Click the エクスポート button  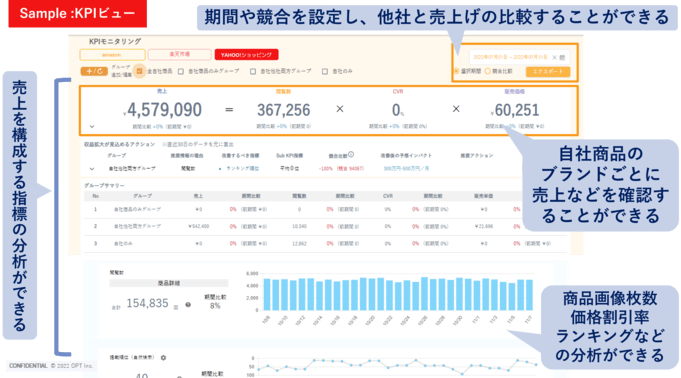[548, 72]
